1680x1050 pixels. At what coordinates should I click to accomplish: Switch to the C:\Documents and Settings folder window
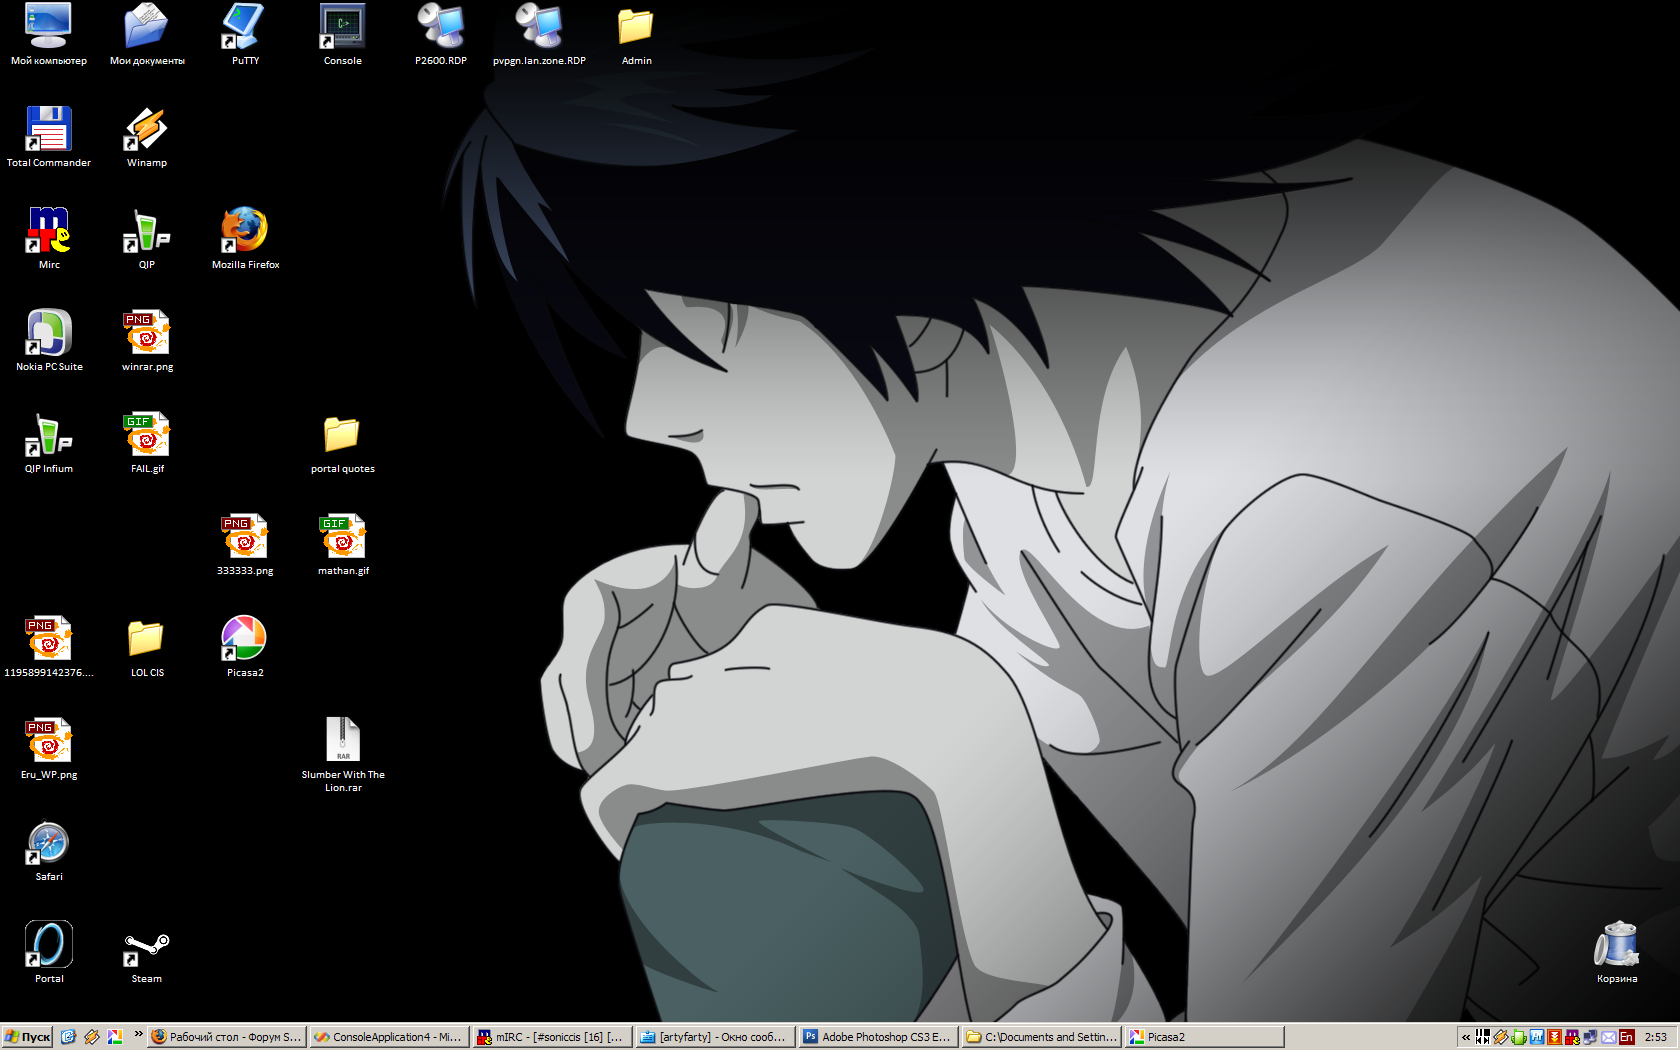point(1041,1037)
